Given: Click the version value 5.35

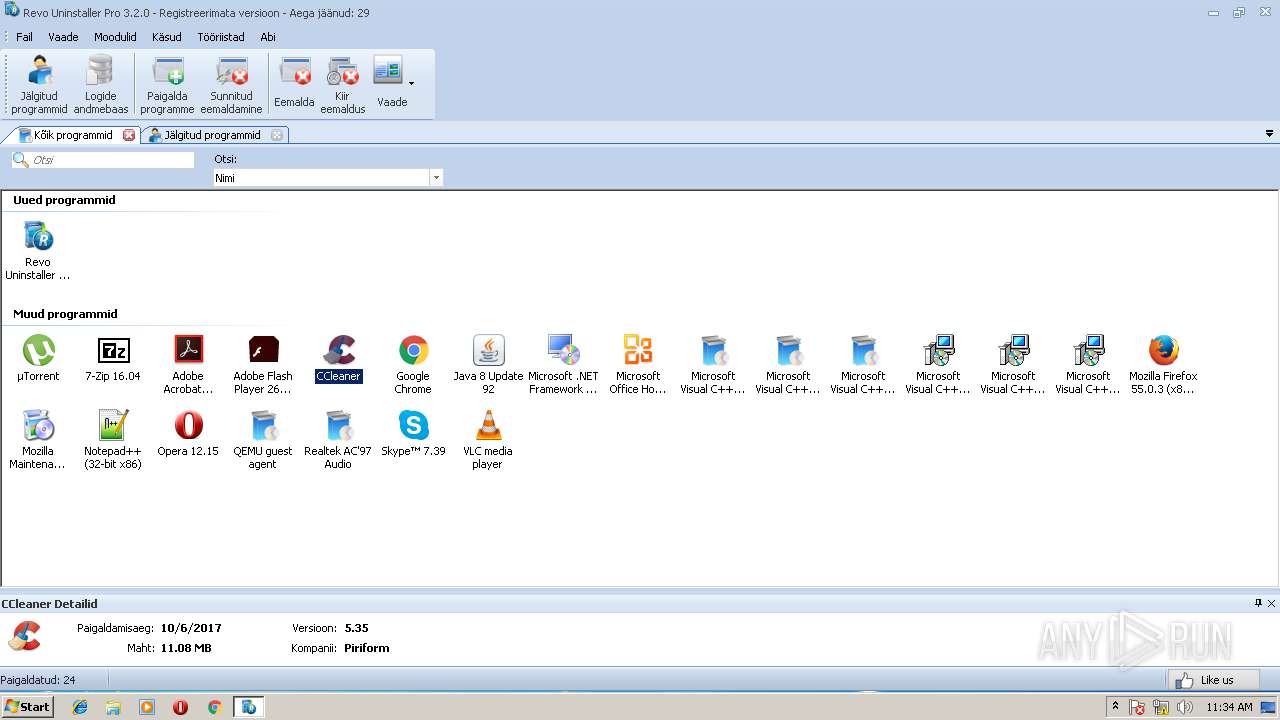Looking at the screenshot, I should point(357,628).
